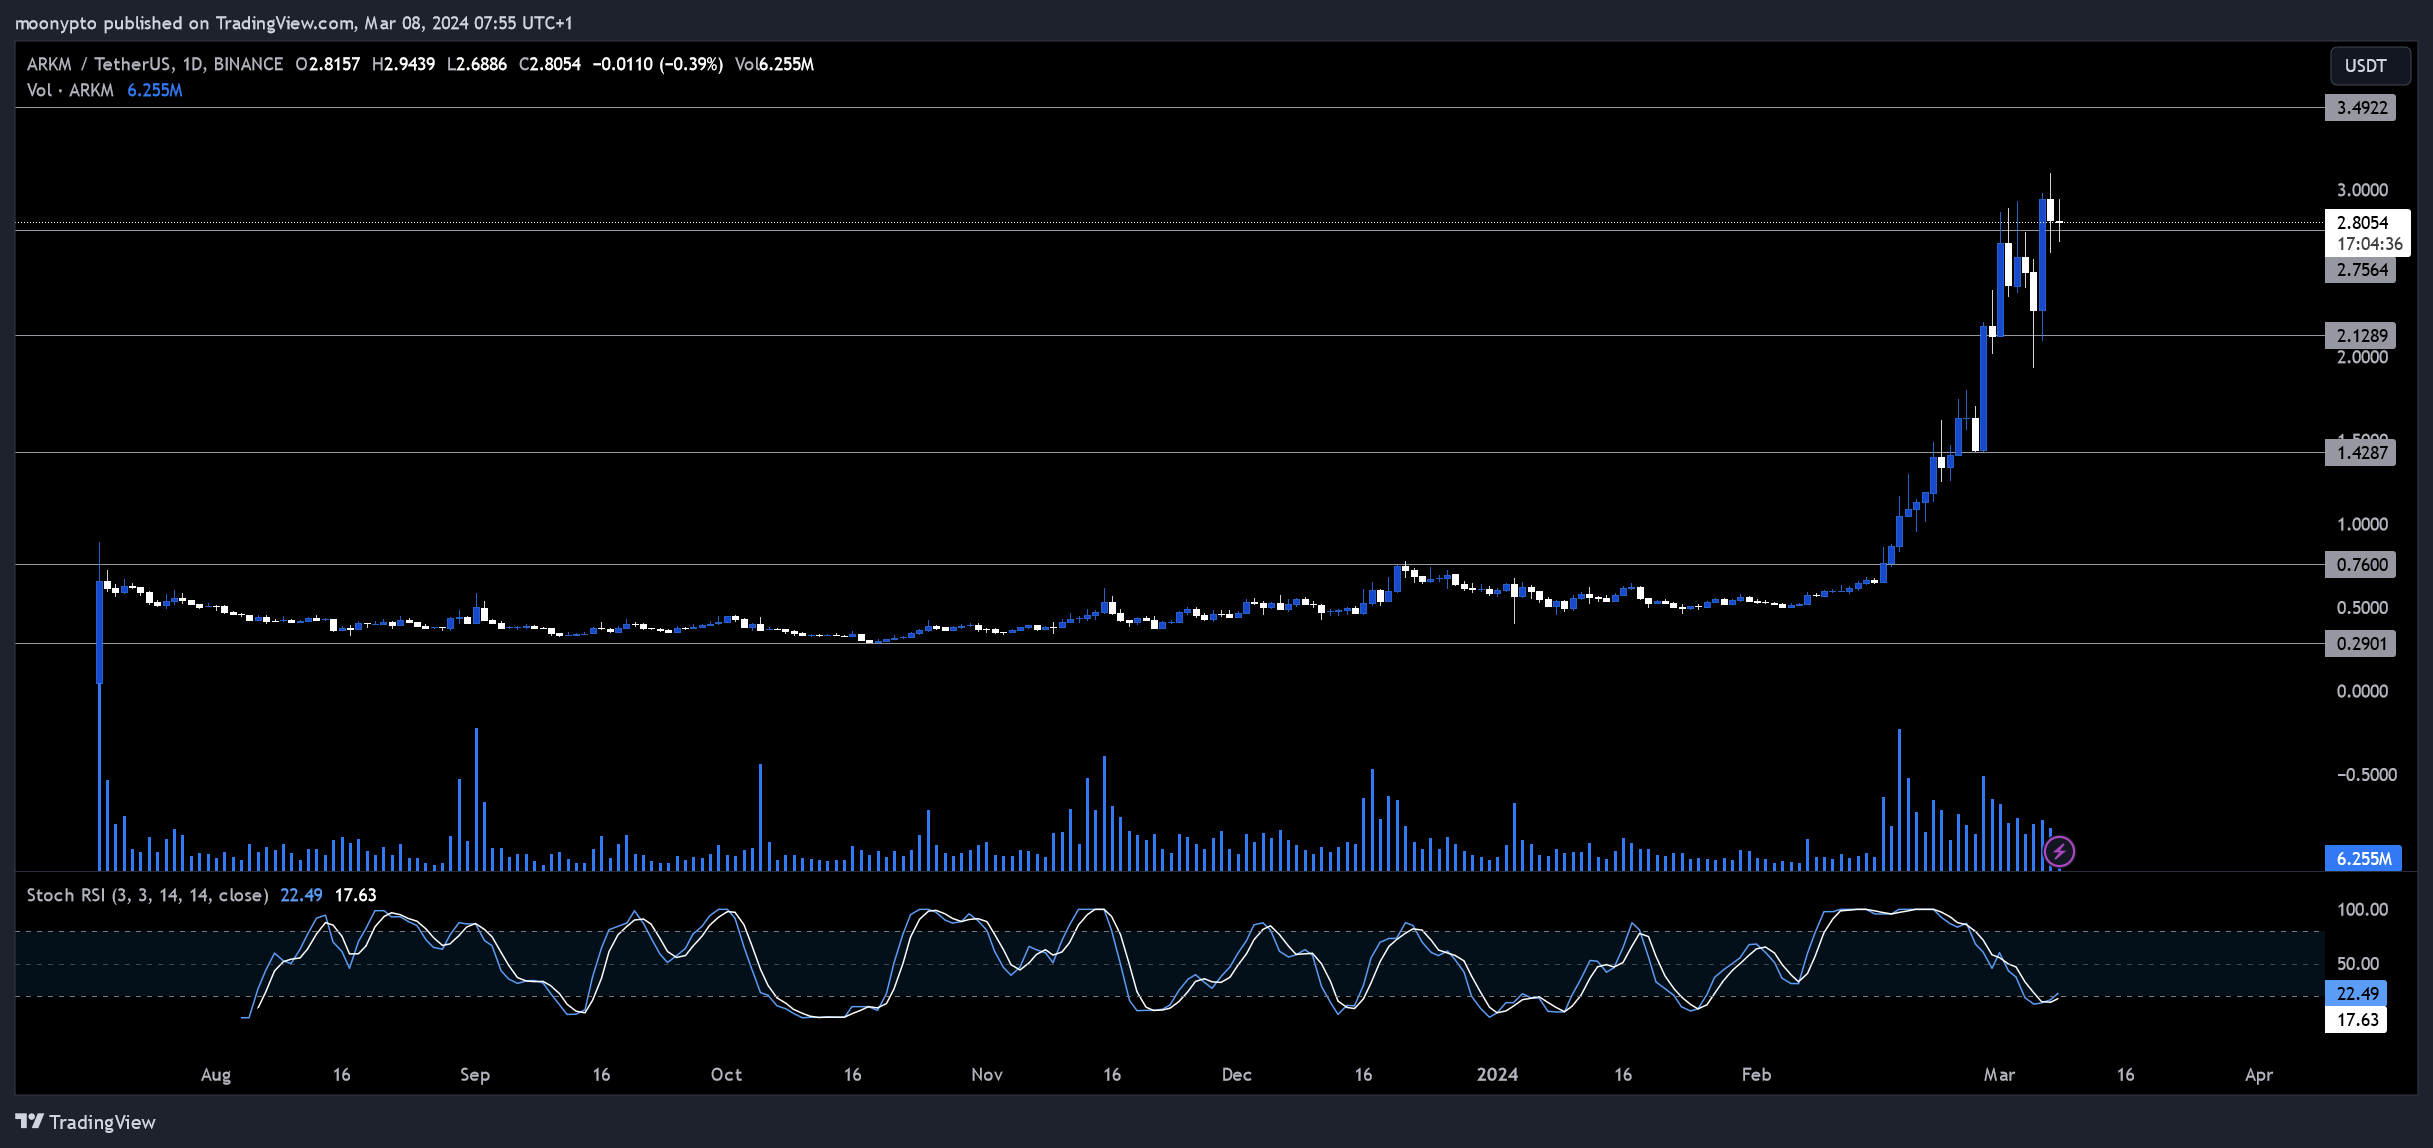Click the Stoch RSI 17.63 axis label
Viewport: 2433px width, 1148px height.
(2357, 1020)
